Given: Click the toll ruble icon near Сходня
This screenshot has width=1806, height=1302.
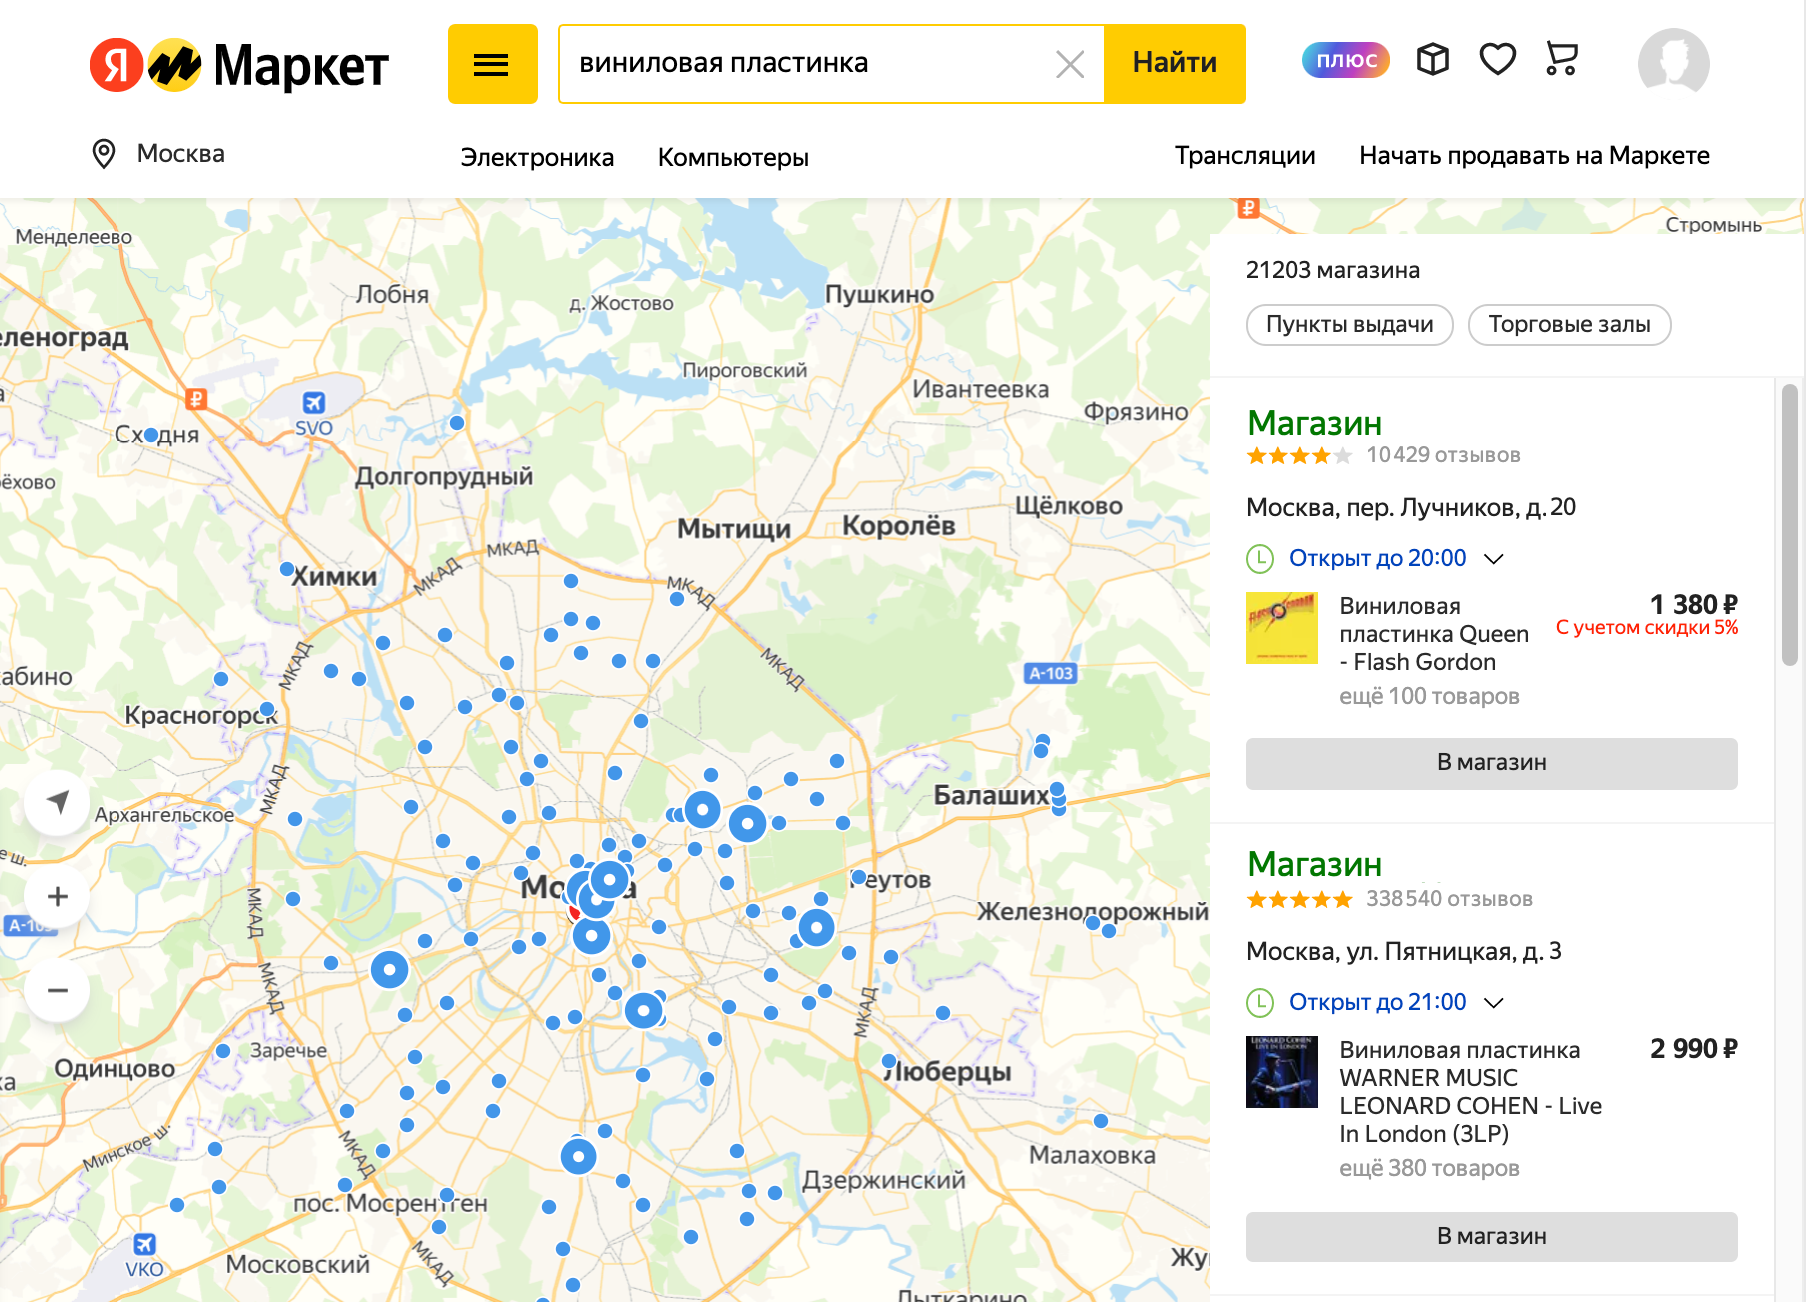Looking at the screenshot, I should coord(197,399).
